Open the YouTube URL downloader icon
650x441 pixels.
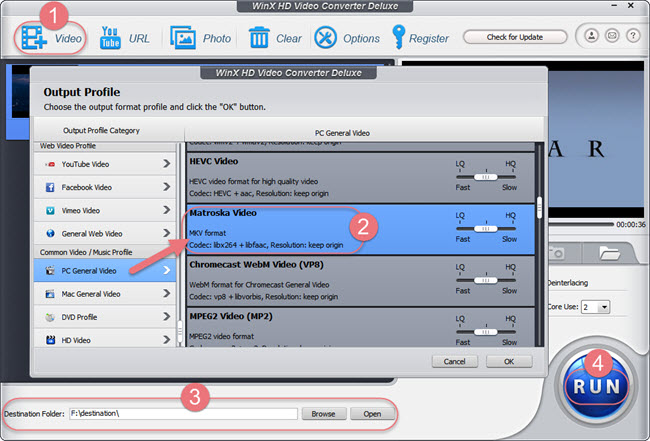(x=110, y=38)
